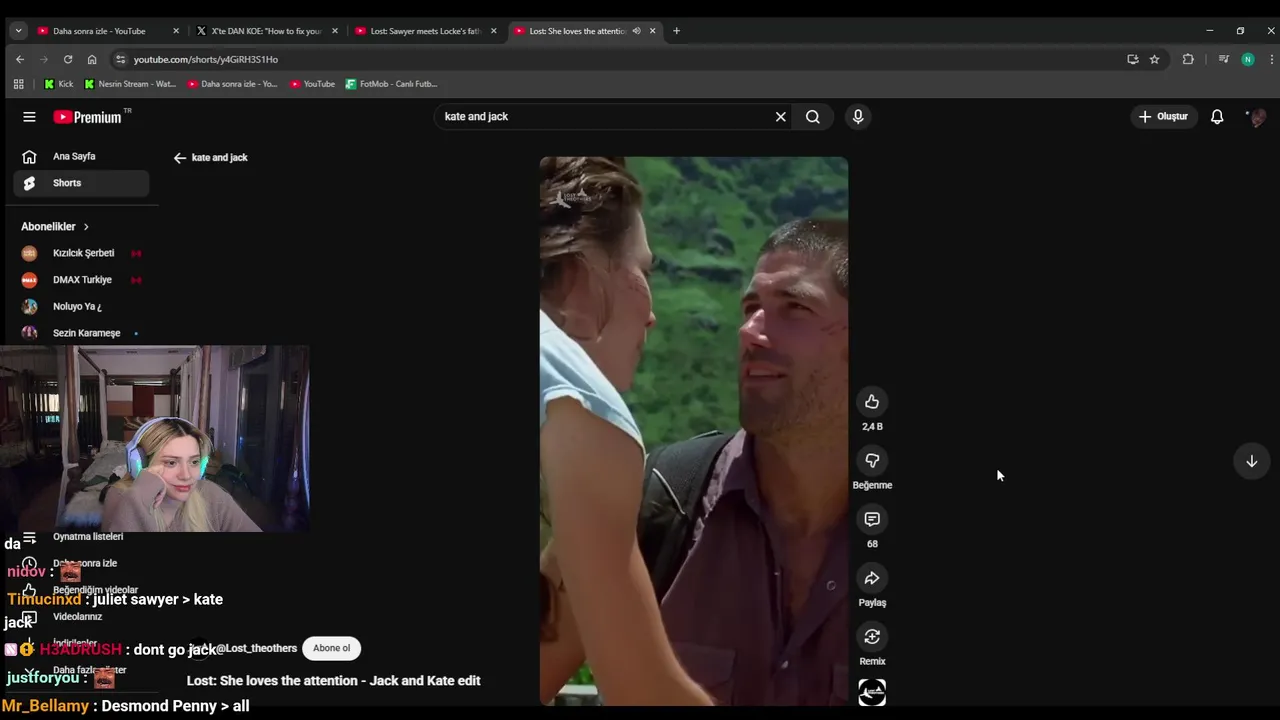Skip to next Short with down arrow
Image resolution: width=1280 pixels, height=720 pixels.
tap(1251, 461)
